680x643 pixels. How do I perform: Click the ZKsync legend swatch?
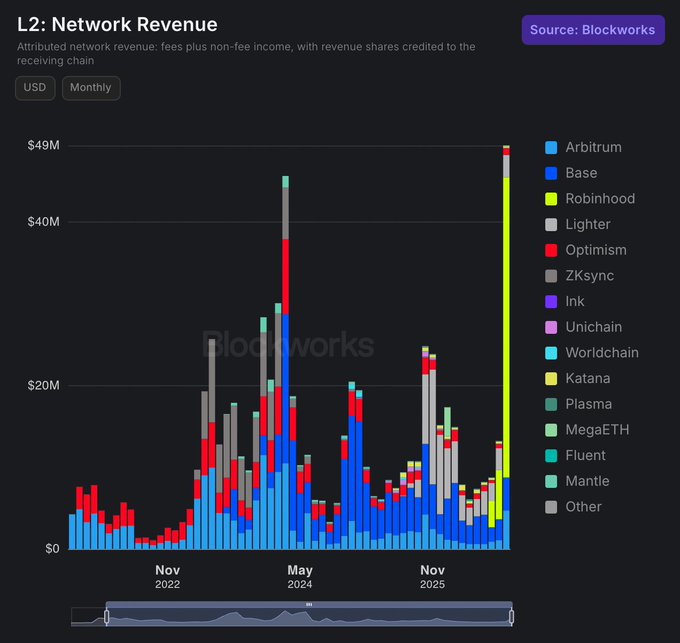pyautogui.click(x=551, y=276)
